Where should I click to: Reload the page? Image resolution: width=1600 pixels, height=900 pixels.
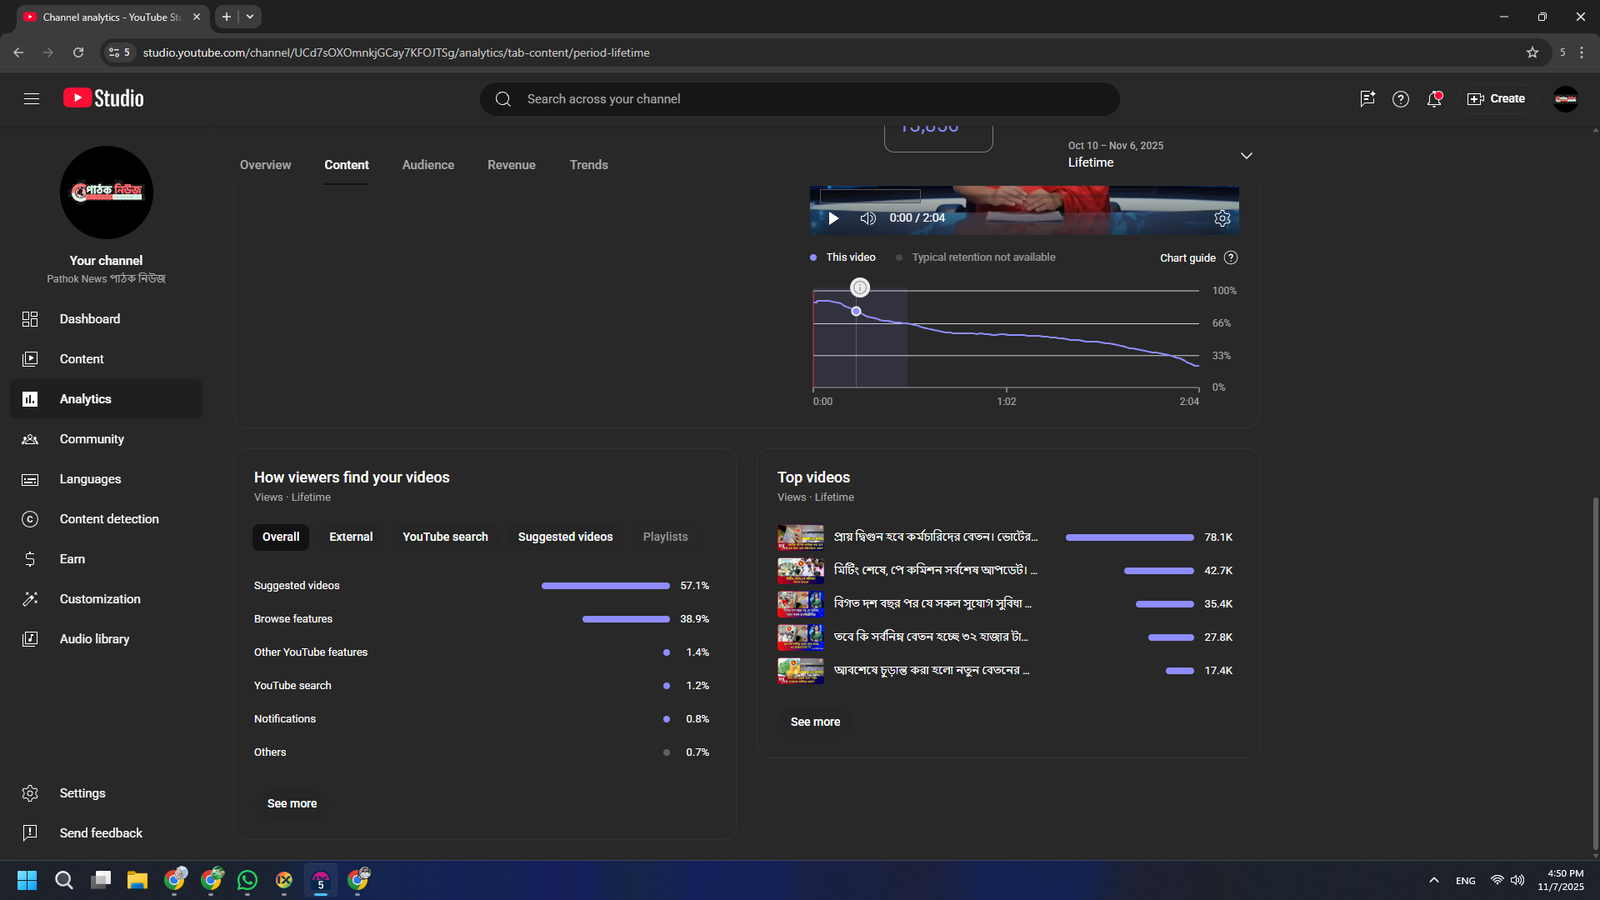click(78, 52)
